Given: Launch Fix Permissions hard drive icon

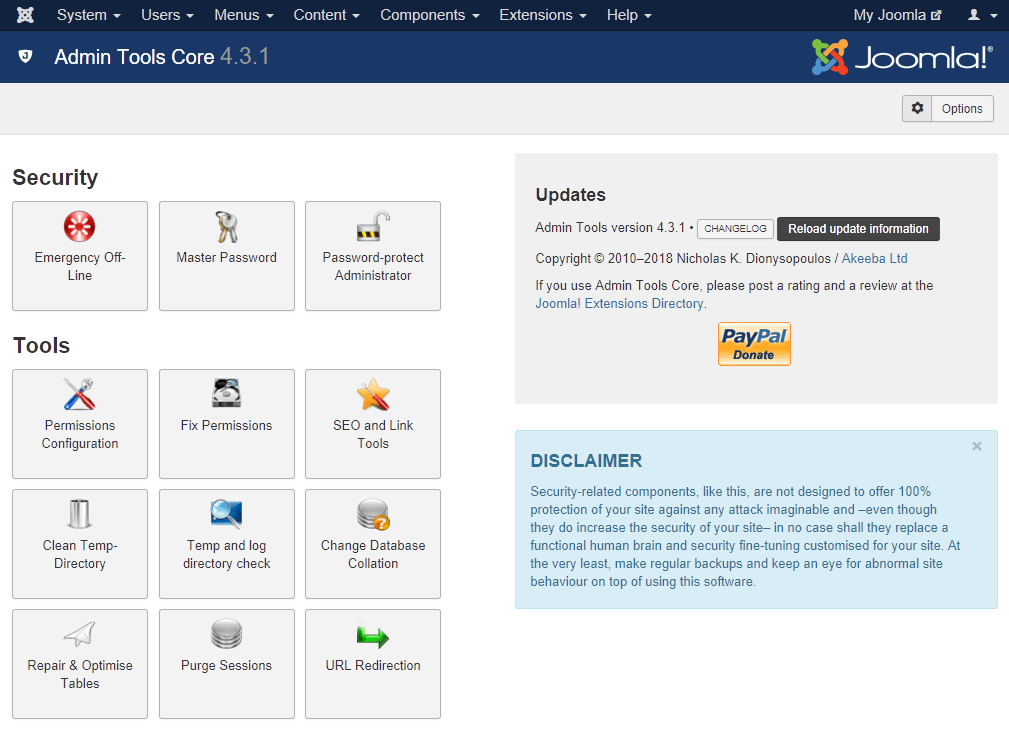Looking at the screenshot, I should point(227,394).
